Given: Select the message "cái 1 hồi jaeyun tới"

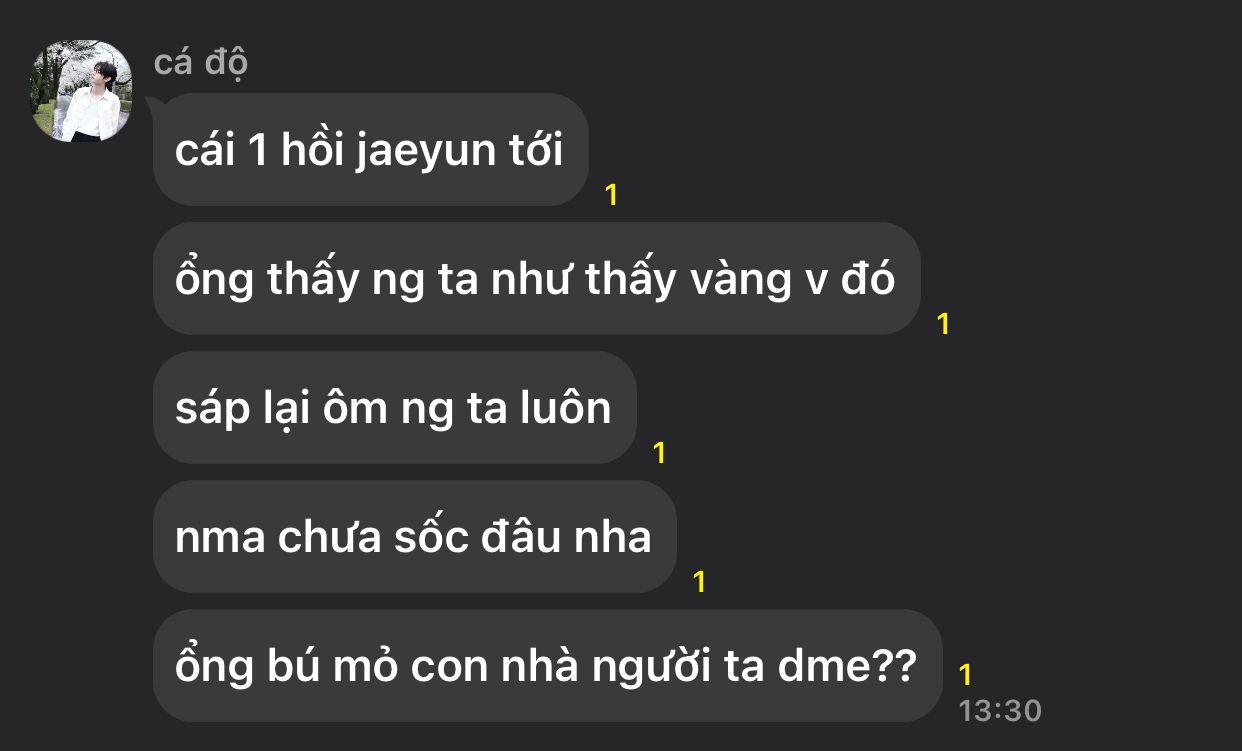Looking at the screenshot, I should [371, 150].
